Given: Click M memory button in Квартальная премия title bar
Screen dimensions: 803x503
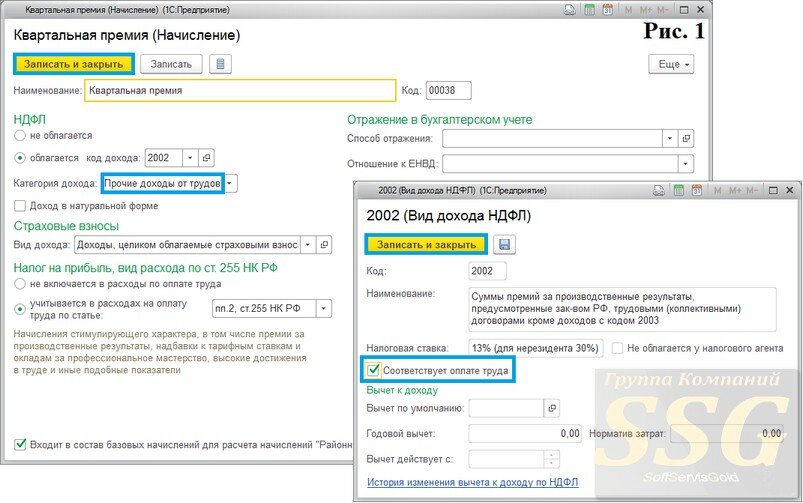Looking at the screenshot, I should point(628,10).
